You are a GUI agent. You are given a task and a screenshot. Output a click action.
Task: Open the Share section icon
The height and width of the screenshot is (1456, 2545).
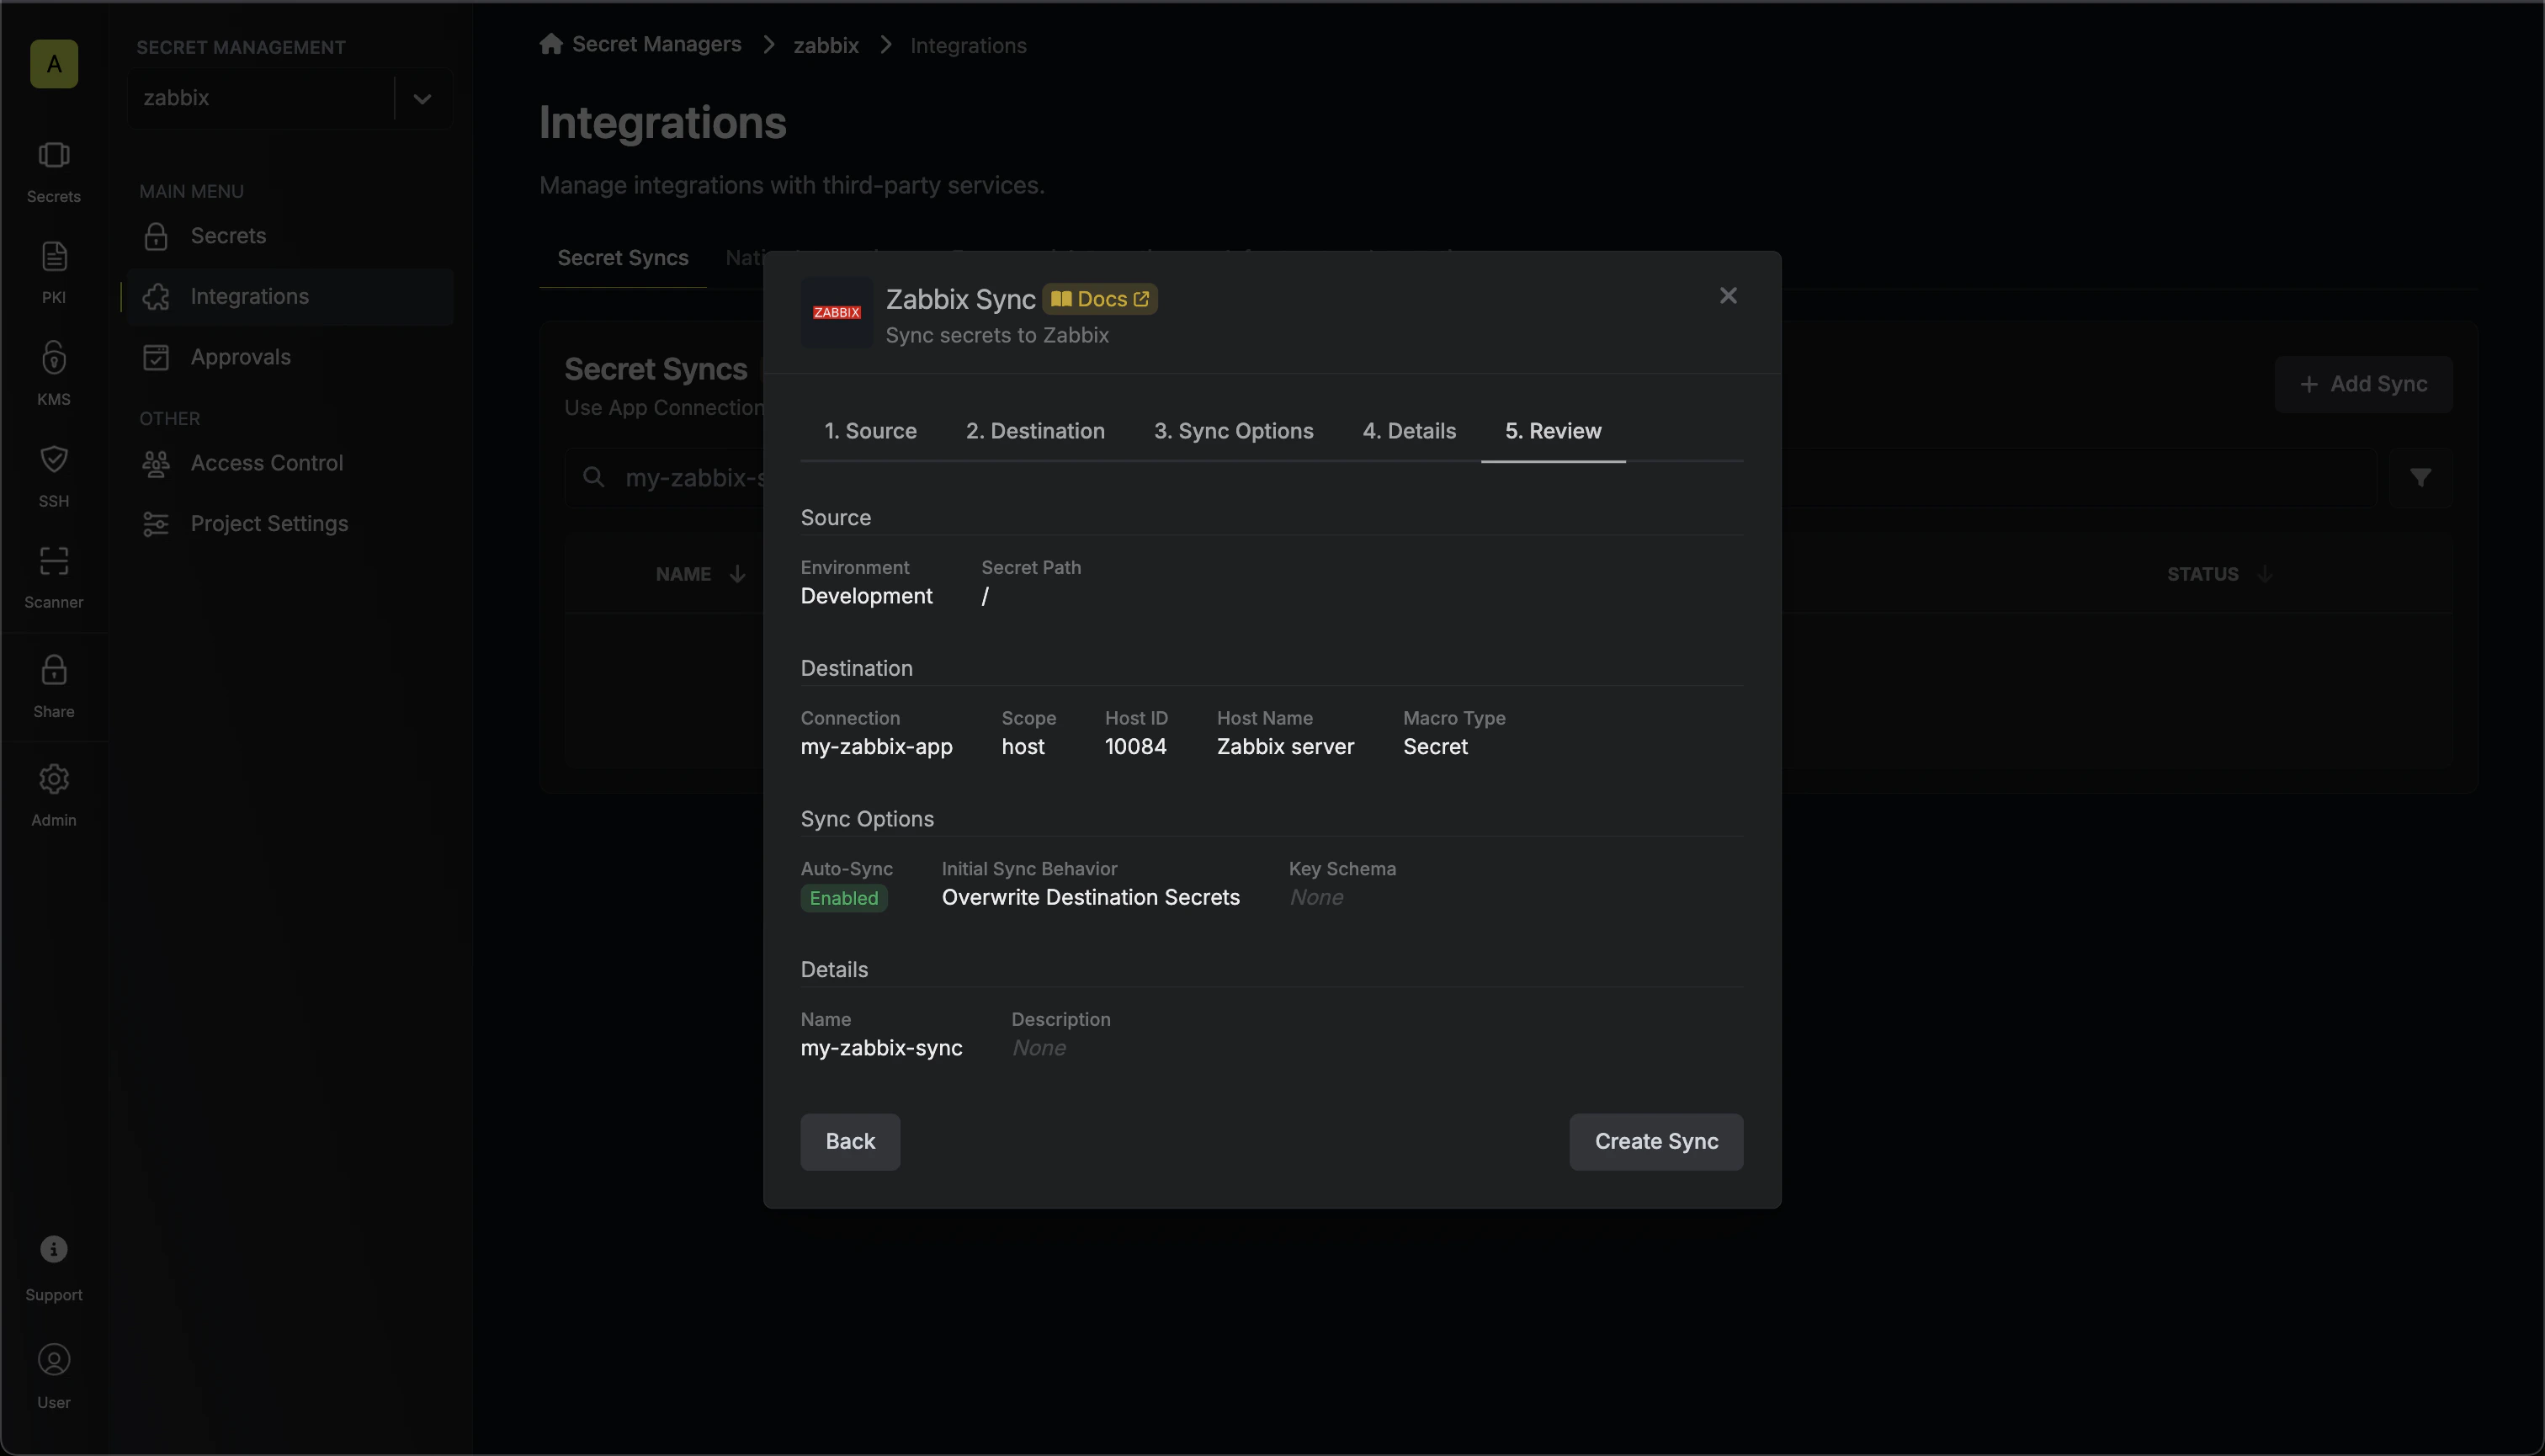[54, 686]
